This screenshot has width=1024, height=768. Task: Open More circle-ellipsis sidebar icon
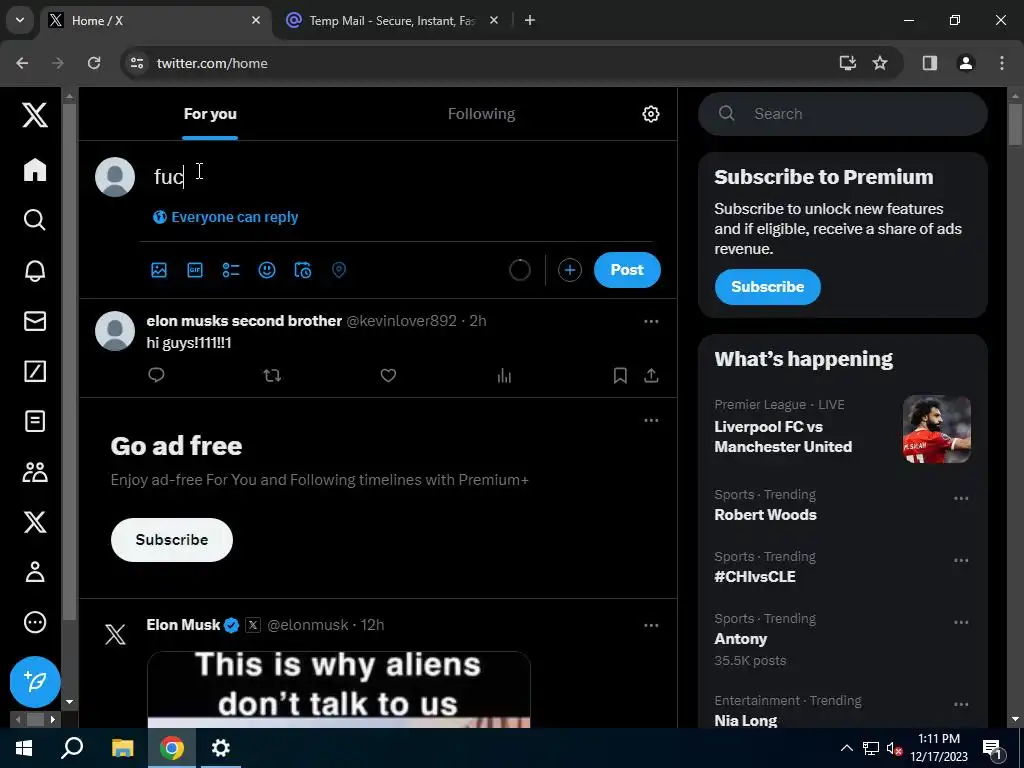[35, 622]
